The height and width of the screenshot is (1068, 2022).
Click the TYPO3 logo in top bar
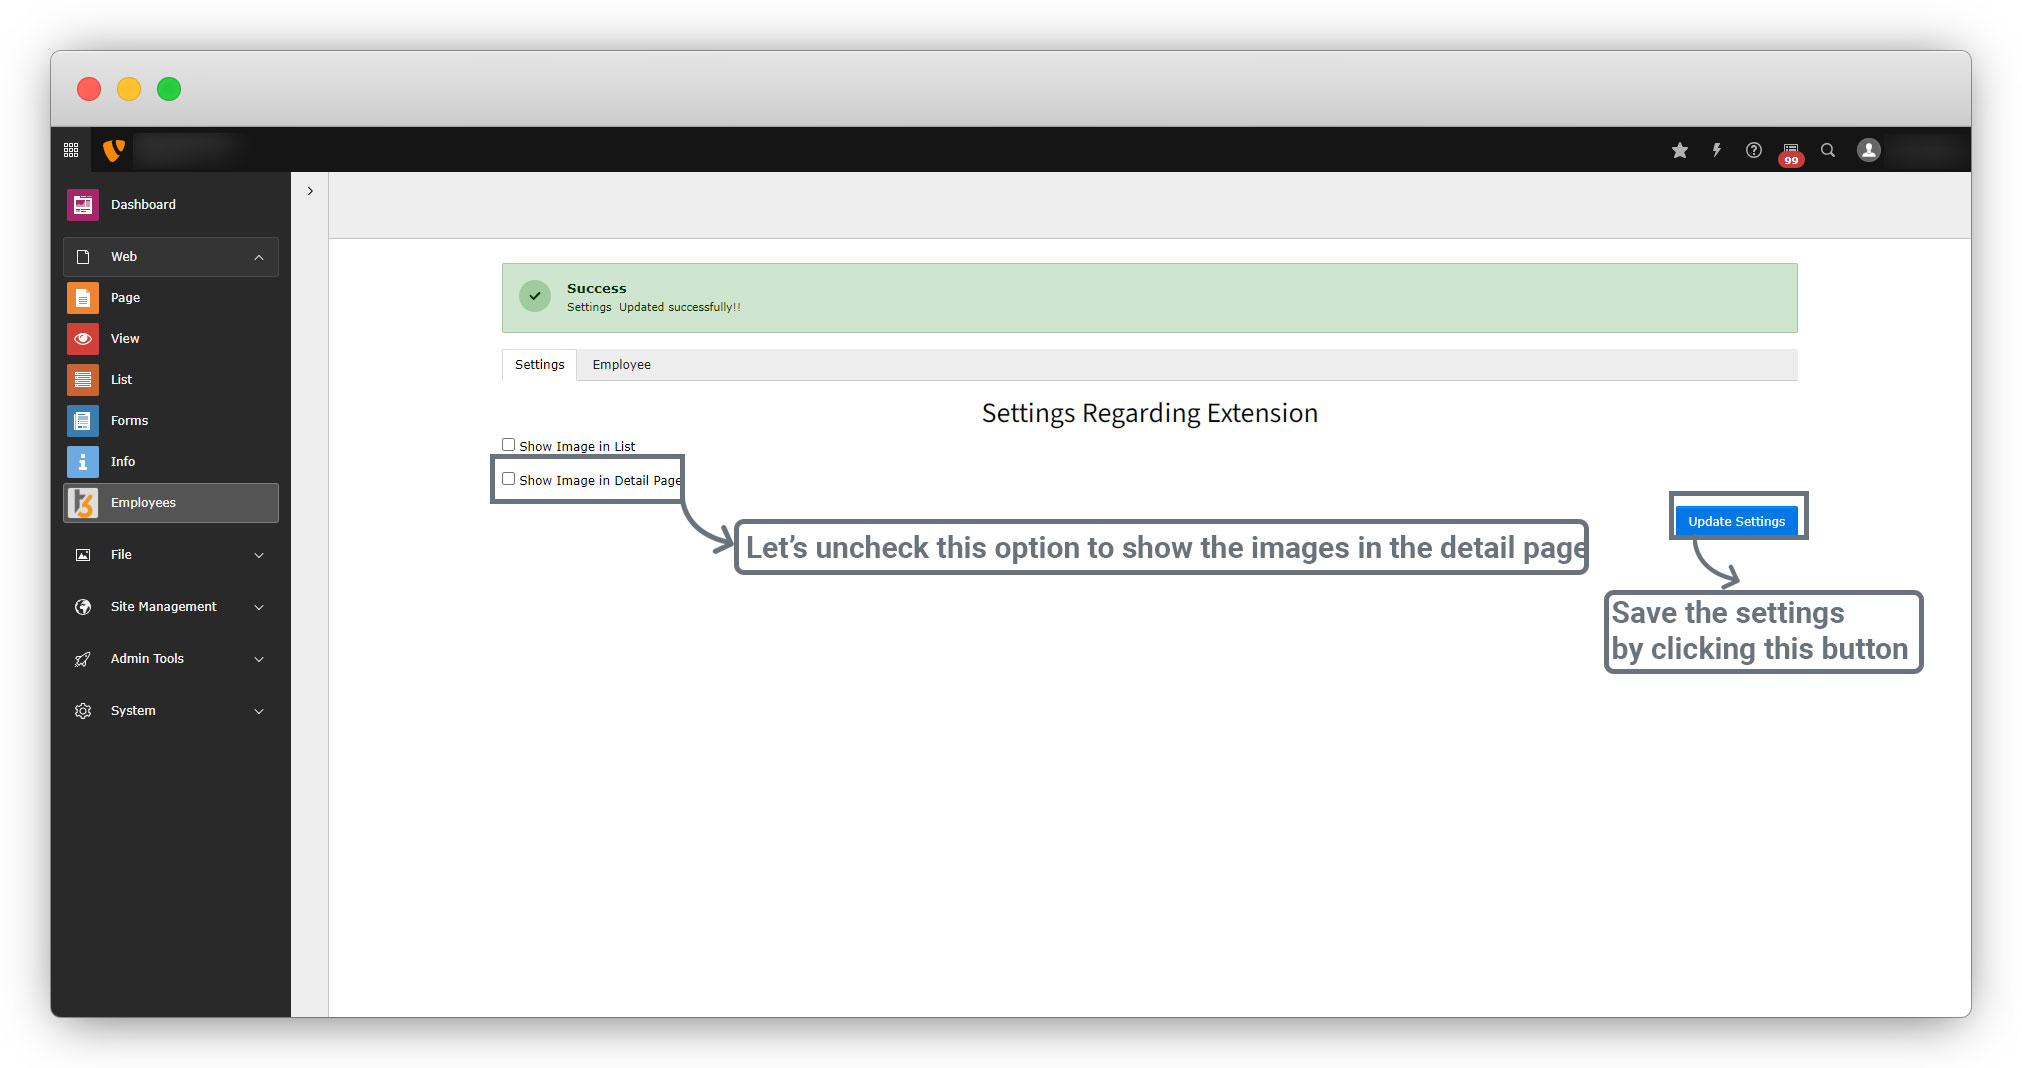pyautogui.click(x=114, y=150)
